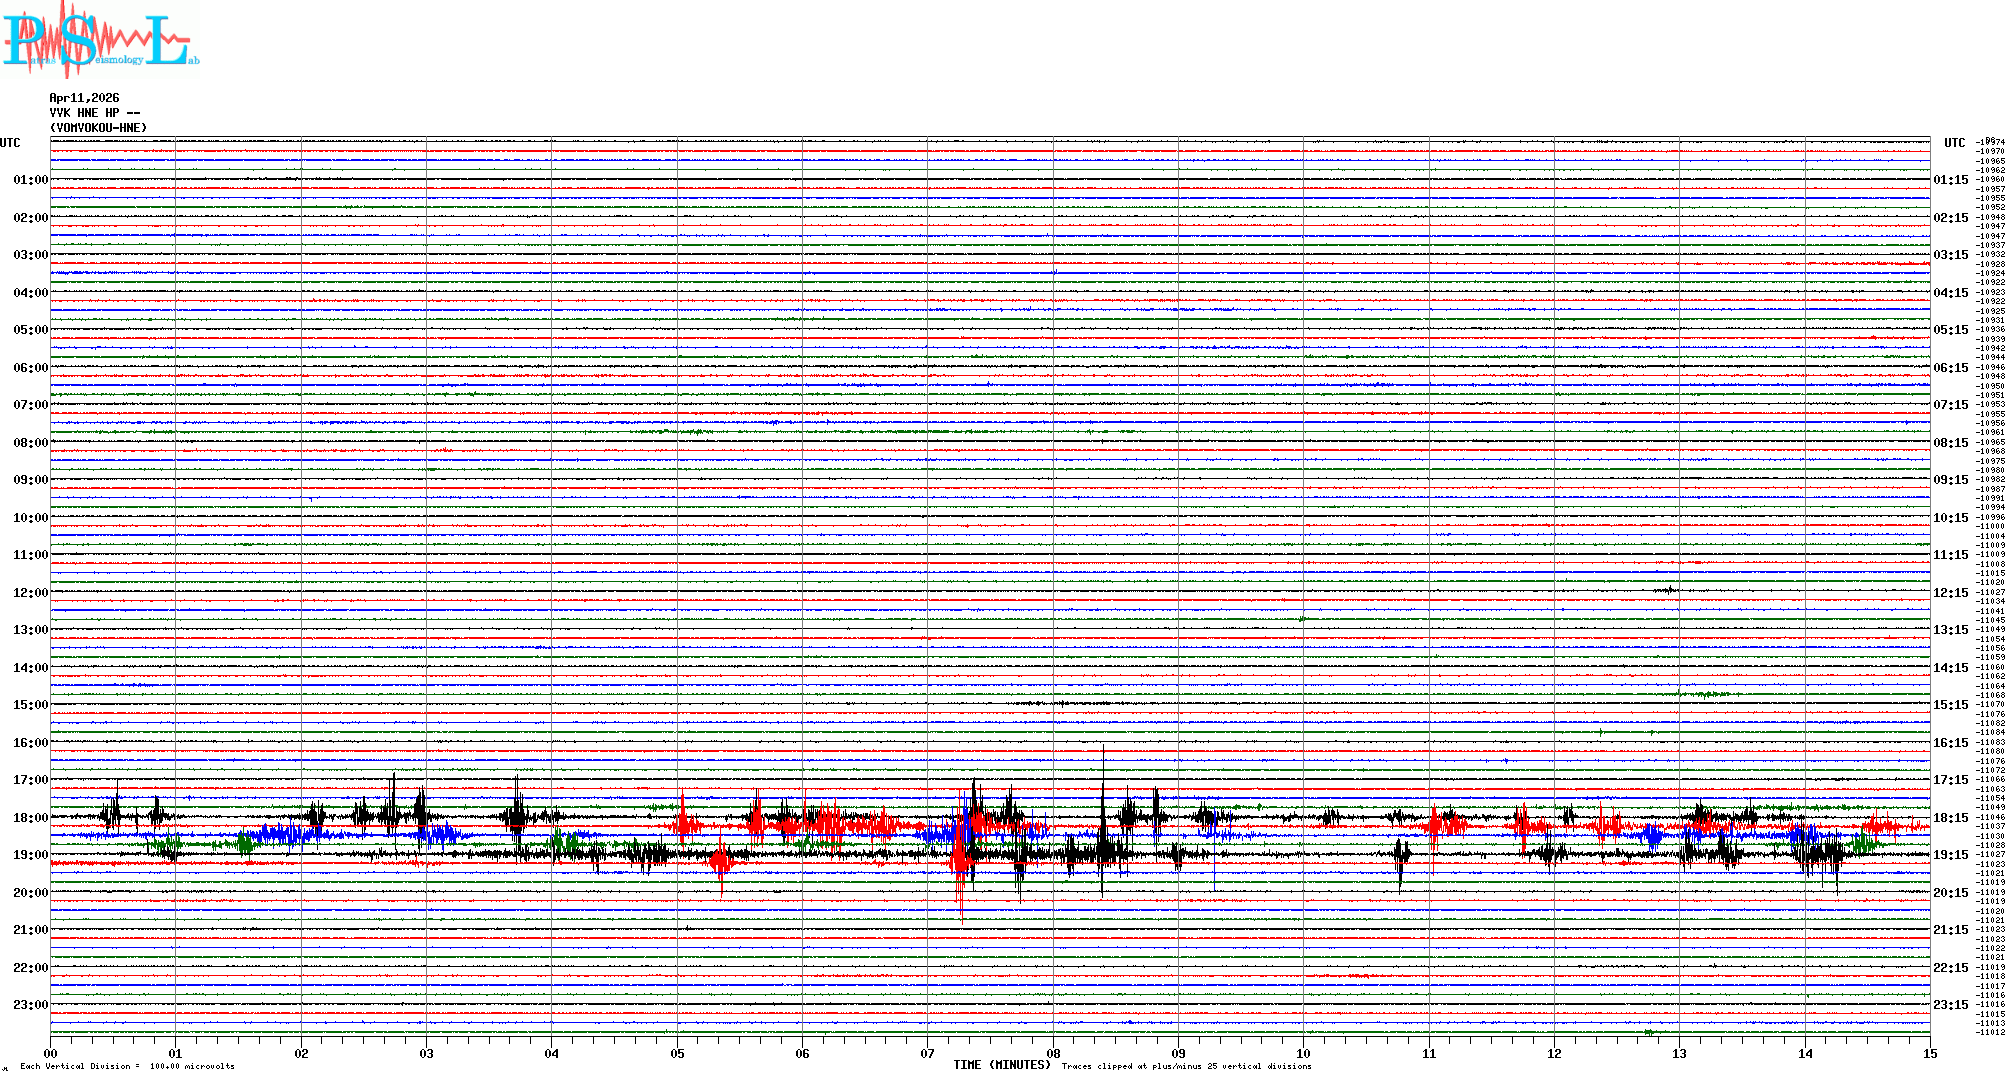Image resolution: width=2010 pixels, height=1080 pixels.
Task: Click minute marker 15 on bottom axis
Action: [1929, 1054]
